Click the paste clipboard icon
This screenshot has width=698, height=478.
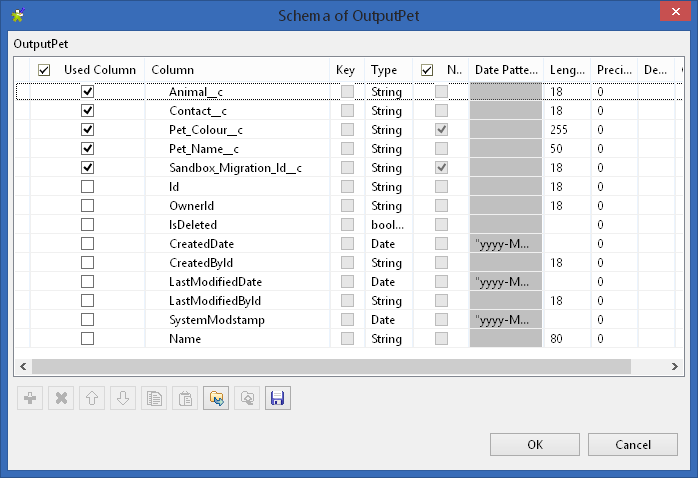[184, 398]
